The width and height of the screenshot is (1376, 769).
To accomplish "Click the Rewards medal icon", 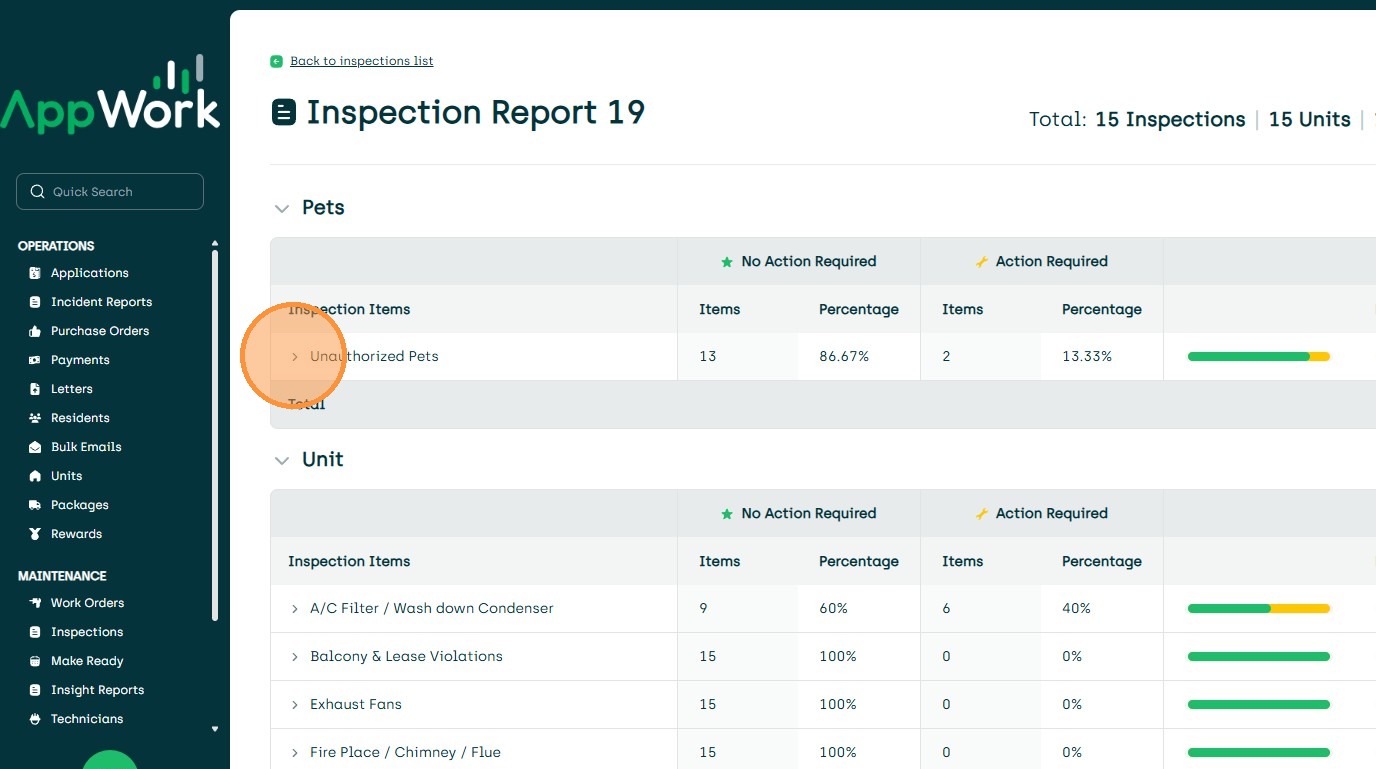I will pos(35,534).
